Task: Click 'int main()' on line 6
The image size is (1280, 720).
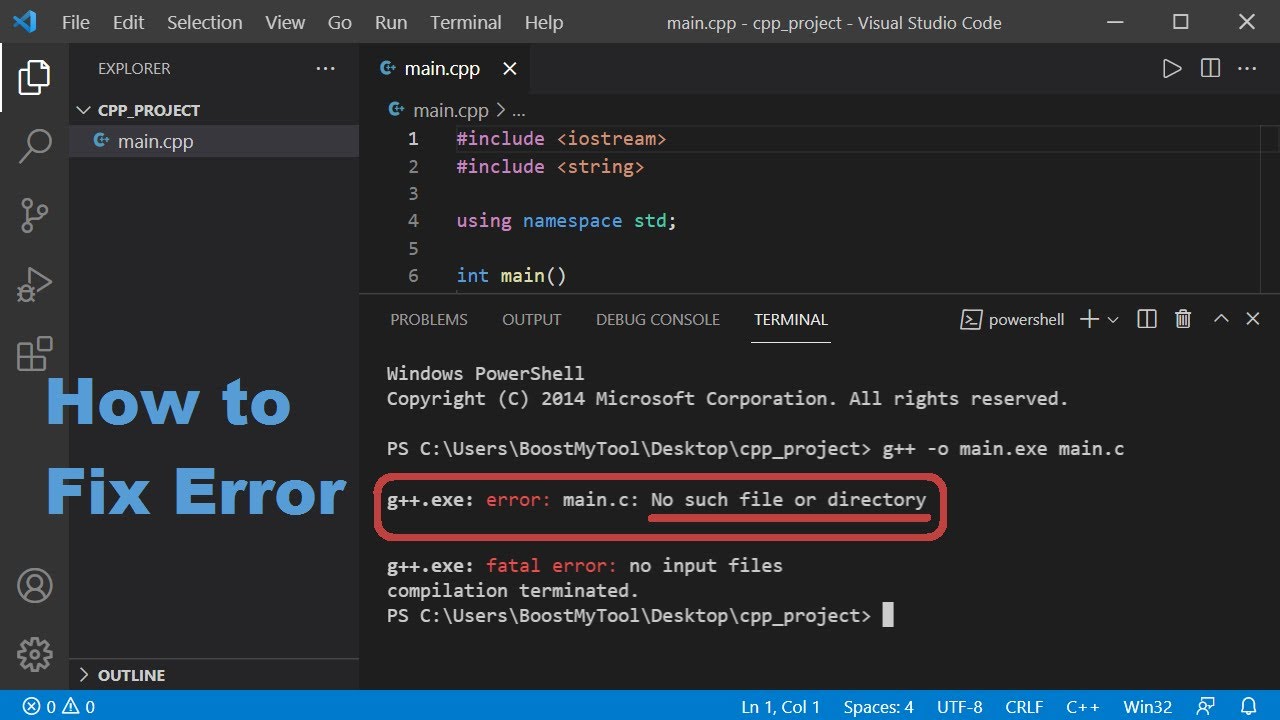Action: tap(511, 275)
